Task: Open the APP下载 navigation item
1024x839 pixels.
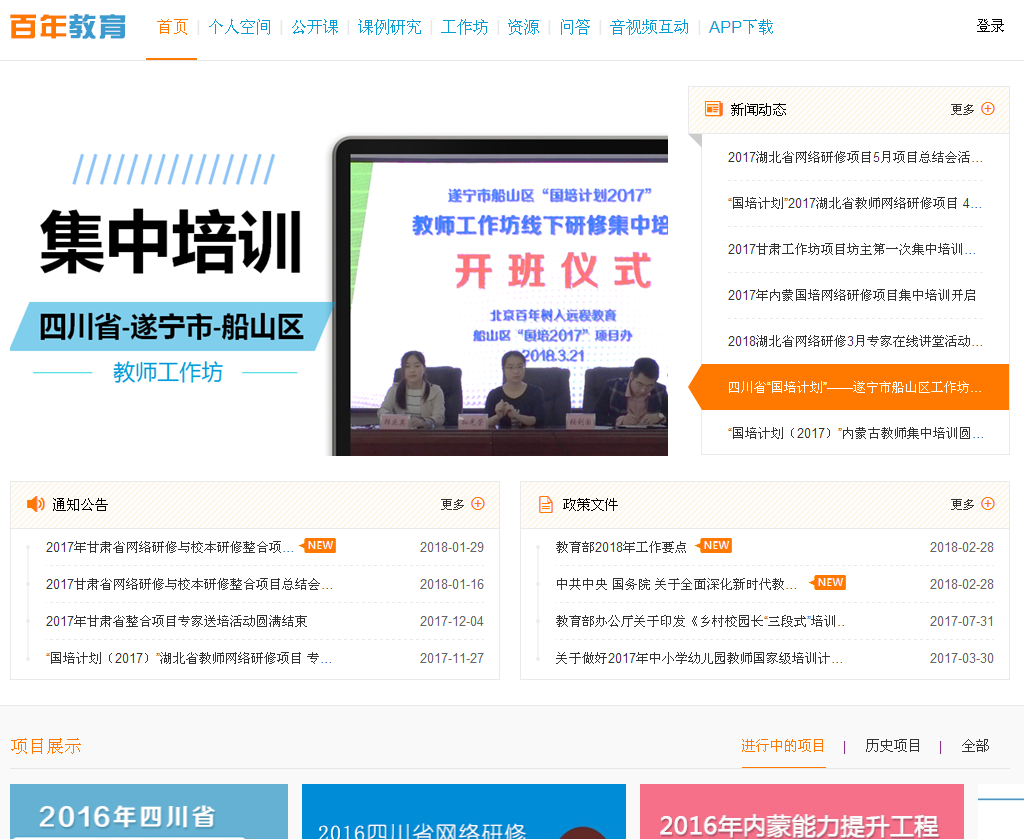Action: pos(741,27)
